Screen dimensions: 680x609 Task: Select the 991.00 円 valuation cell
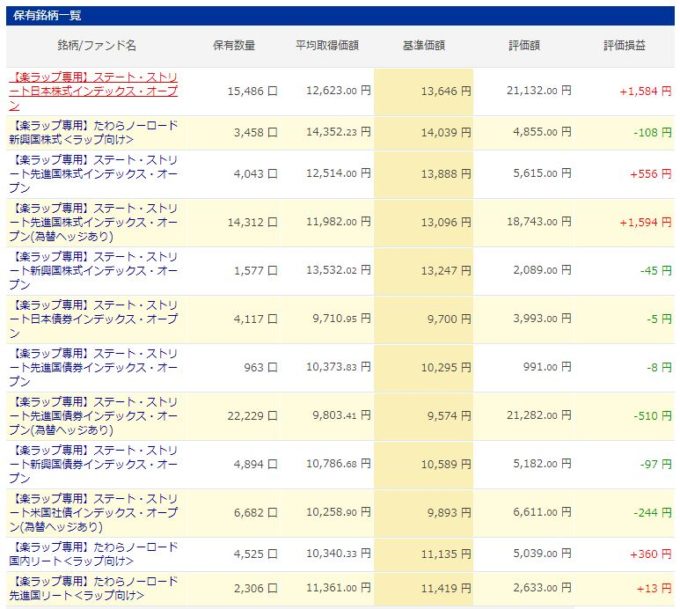[x=547, y=367]
